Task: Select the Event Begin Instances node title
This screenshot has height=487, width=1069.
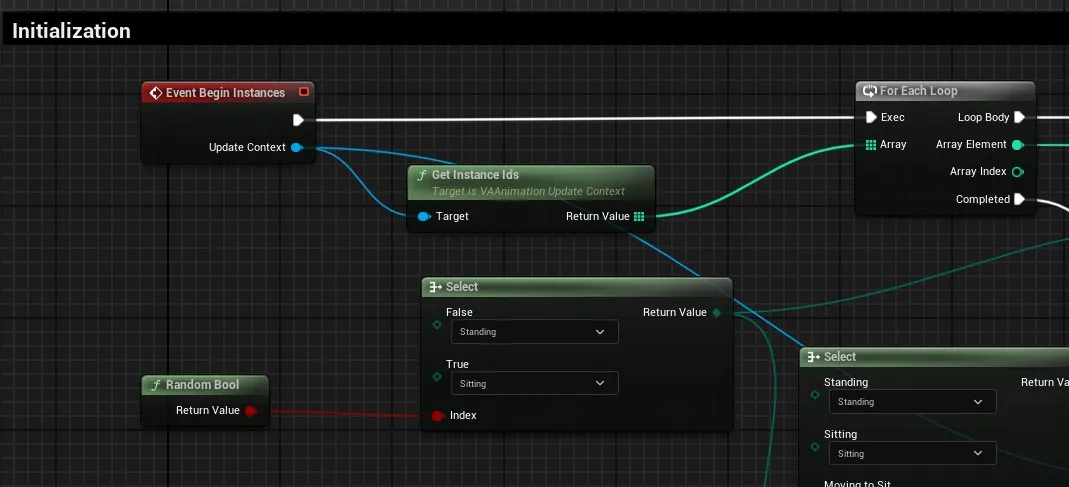Action: 225,93
